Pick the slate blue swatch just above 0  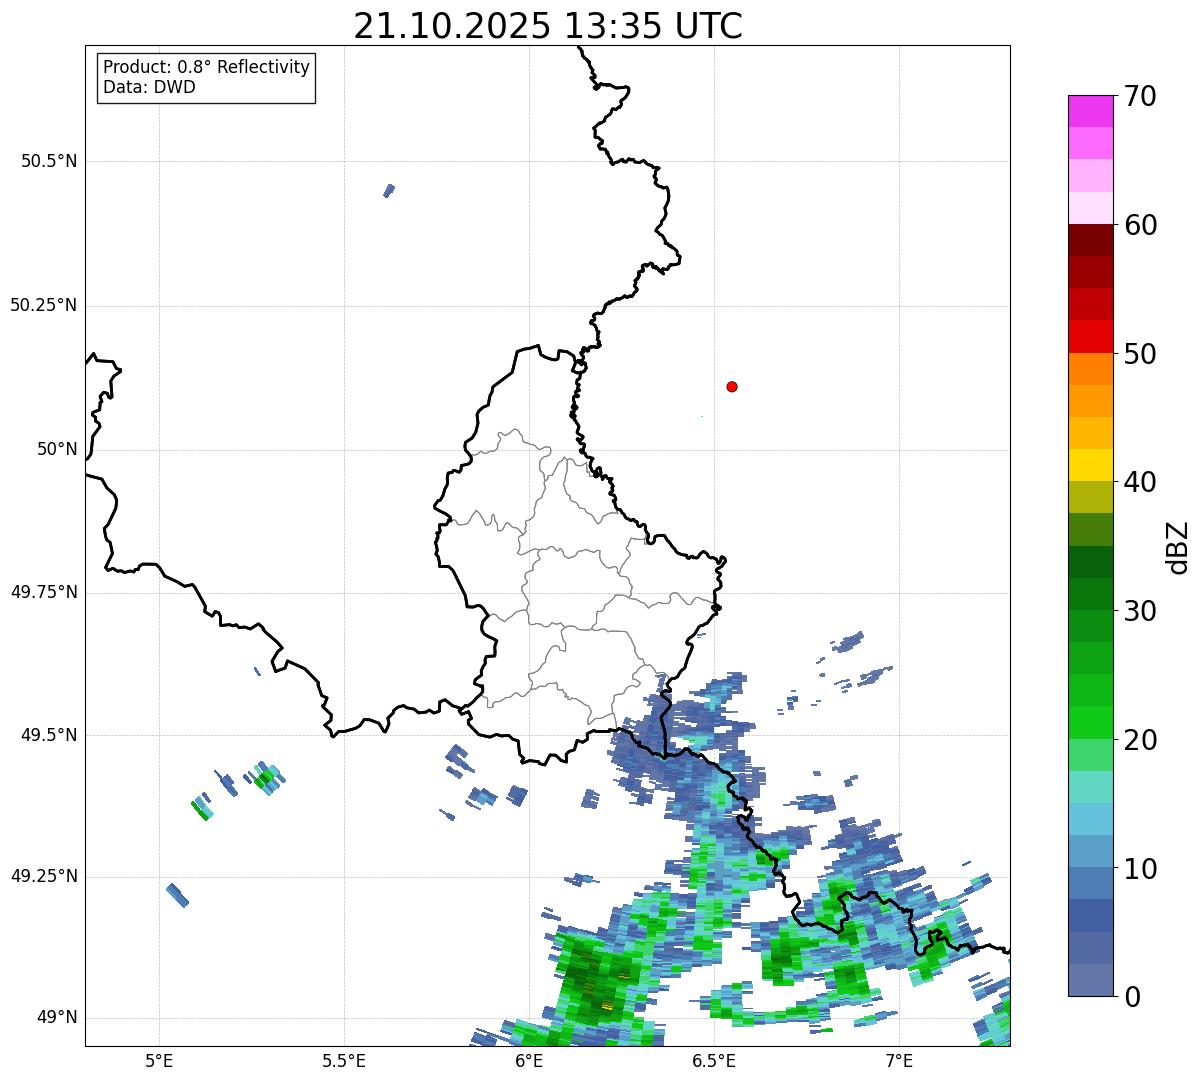pos(1090,980)
